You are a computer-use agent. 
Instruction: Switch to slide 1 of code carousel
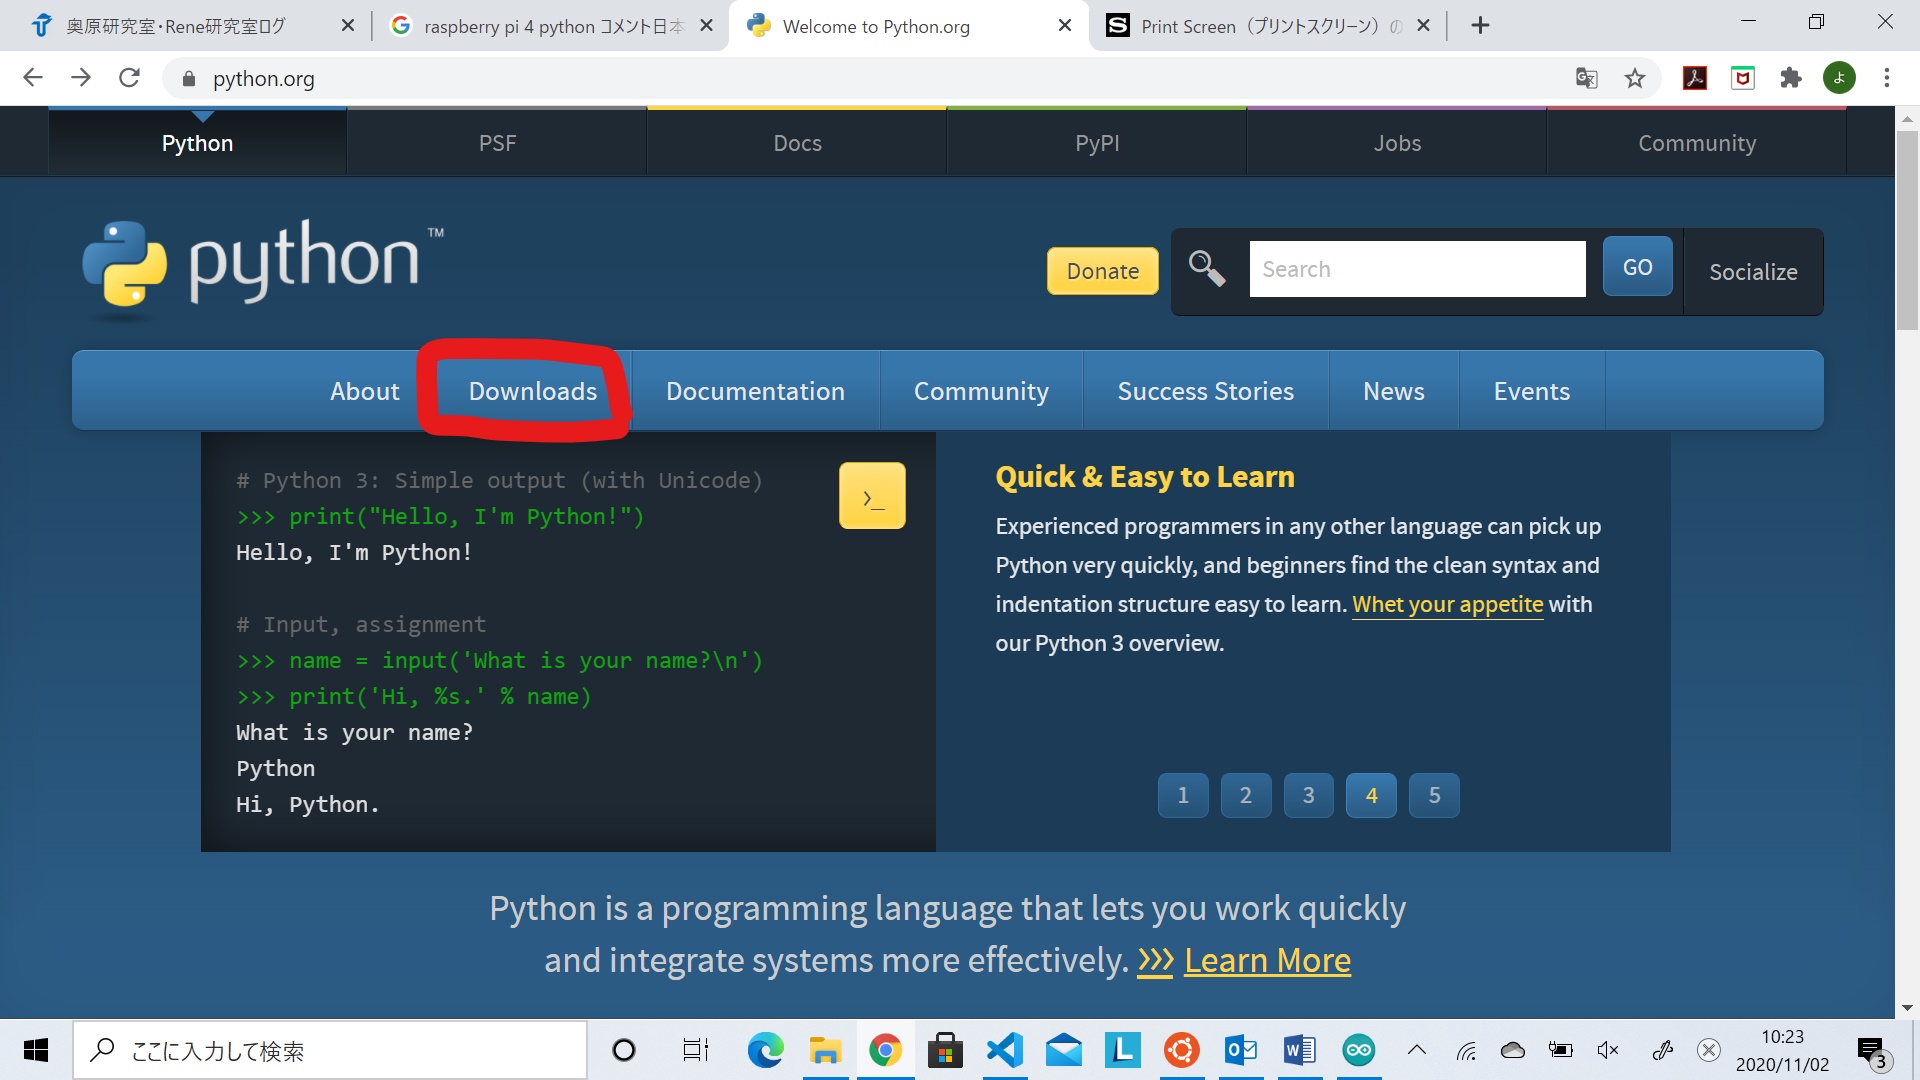[1183, 795]
